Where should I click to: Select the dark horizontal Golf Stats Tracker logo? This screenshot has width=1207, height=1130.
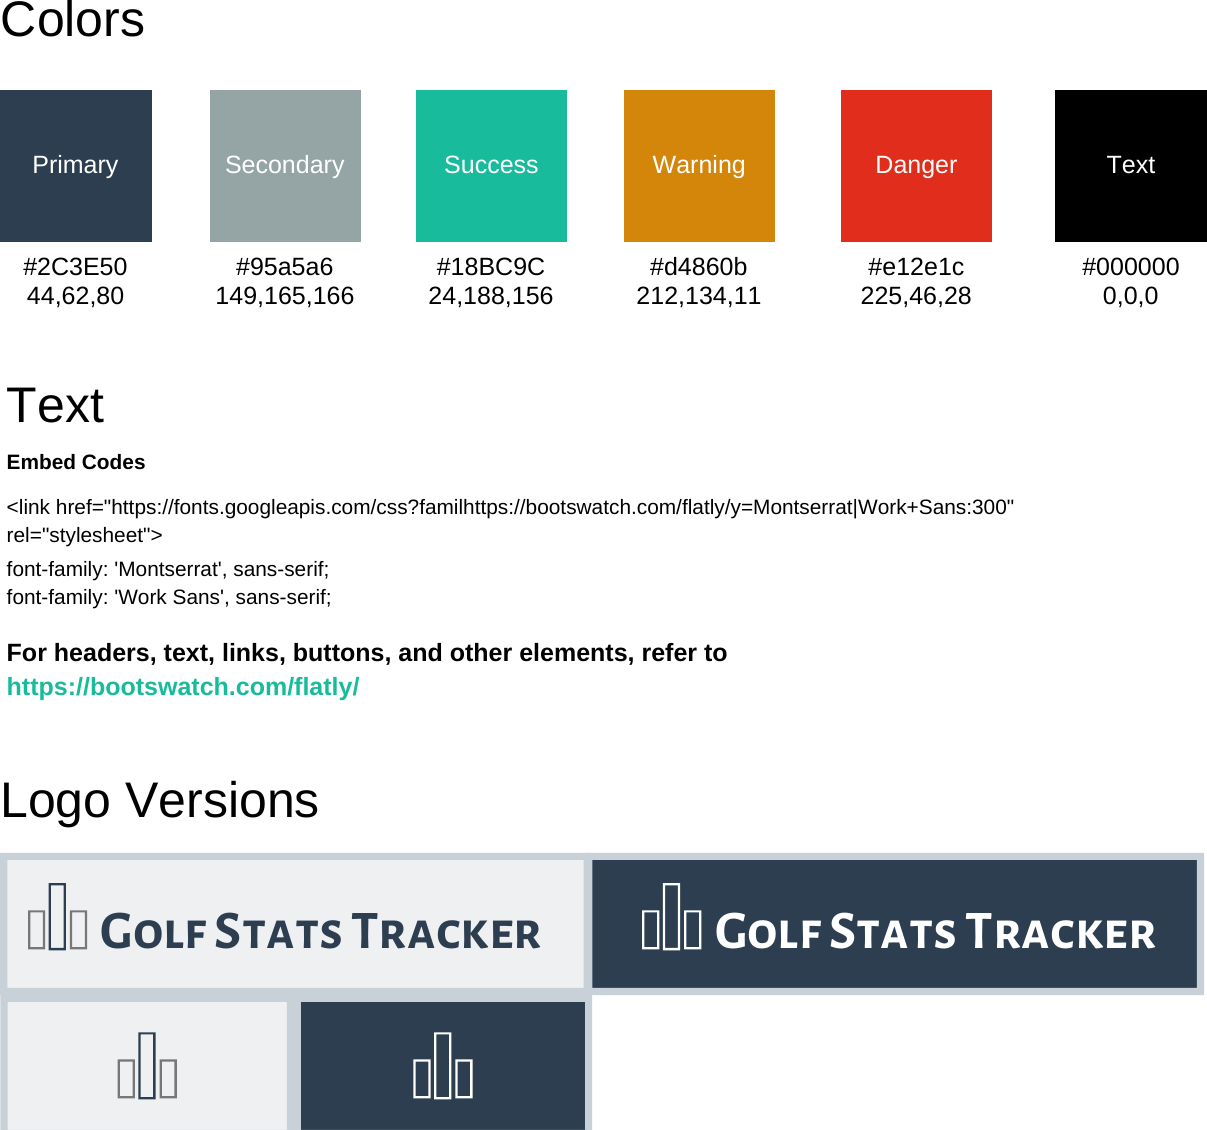tap(895, 923)
